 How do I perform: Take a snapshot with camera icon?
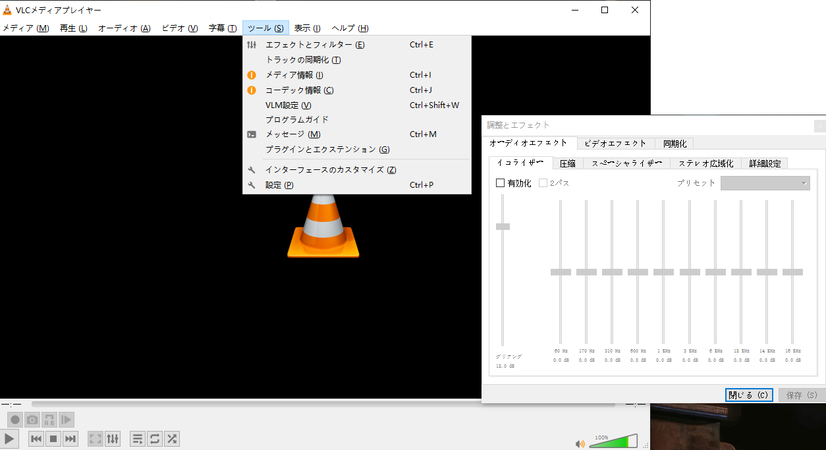pyautogui.click(x=32, y=420)
